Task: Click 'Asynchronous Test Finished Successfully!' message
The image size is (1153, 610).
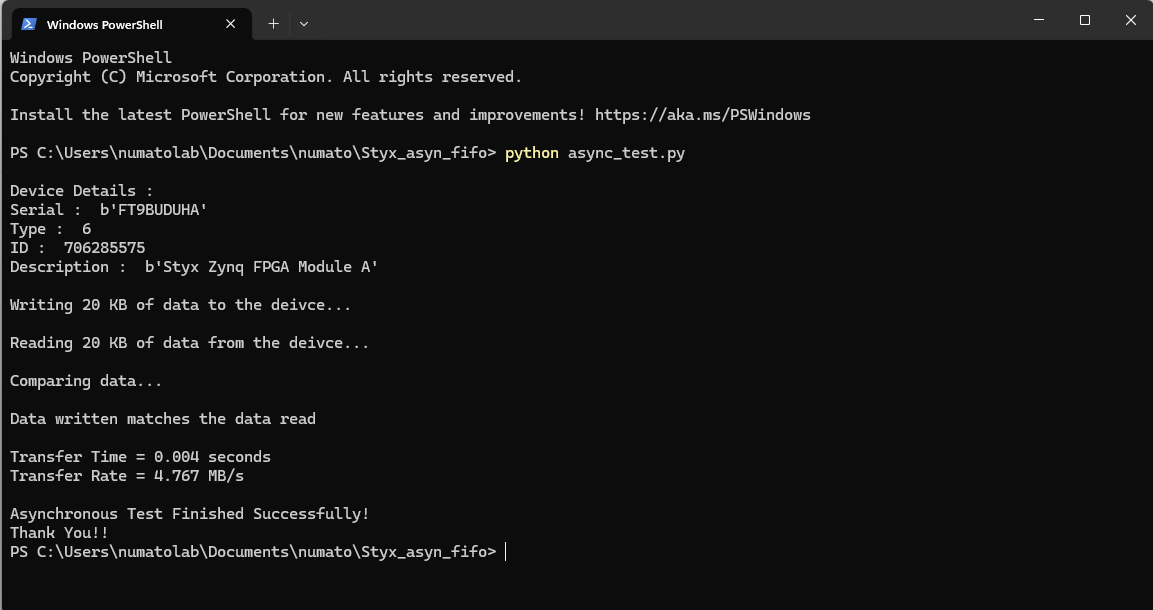Action: [190, 514]
